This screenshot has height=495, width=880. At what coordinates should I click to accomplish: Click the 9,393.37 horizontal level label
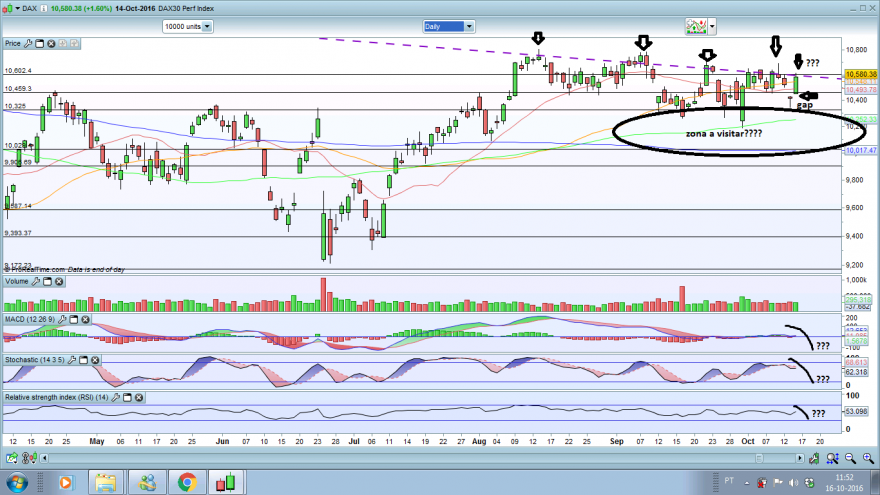coord(19,233)
